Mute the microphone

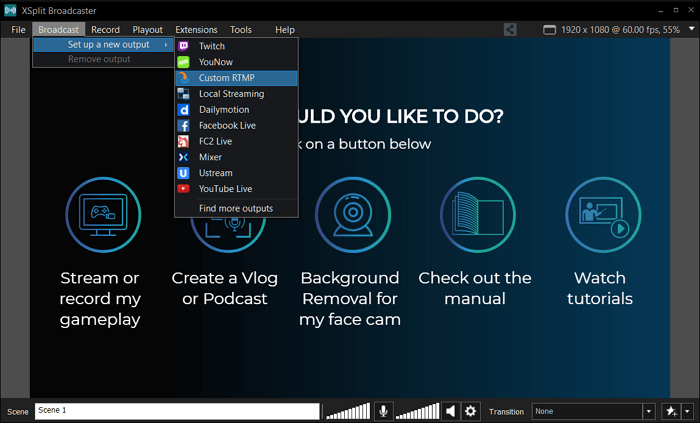pyautogui.click(x=383, y=411)
